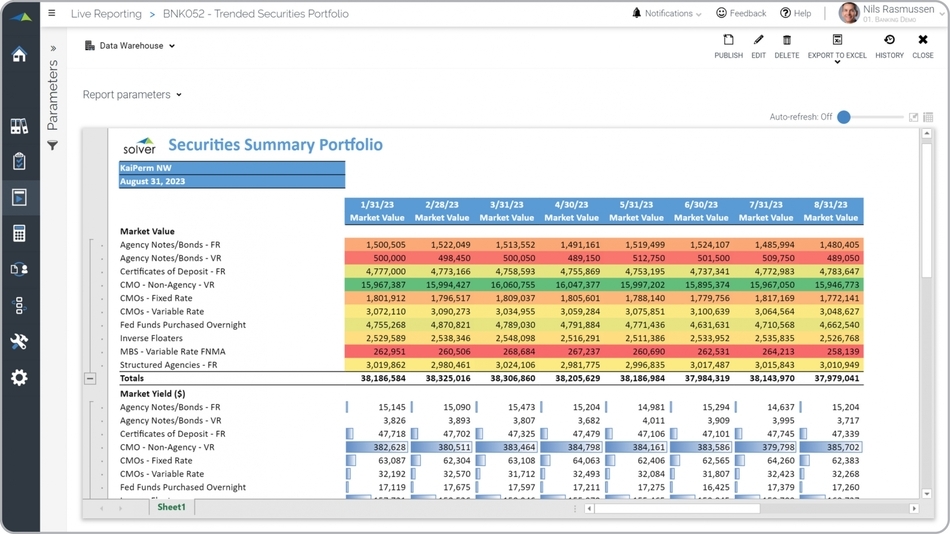The height and width of the screenshot is (534, 950).
Task: Select the calculator icon in sidebar
Action: click(19, 233)
